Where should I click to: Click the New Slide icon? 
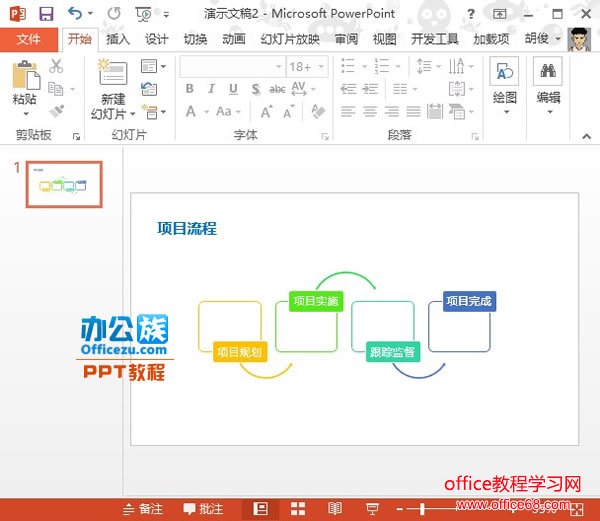coord(112,72)
